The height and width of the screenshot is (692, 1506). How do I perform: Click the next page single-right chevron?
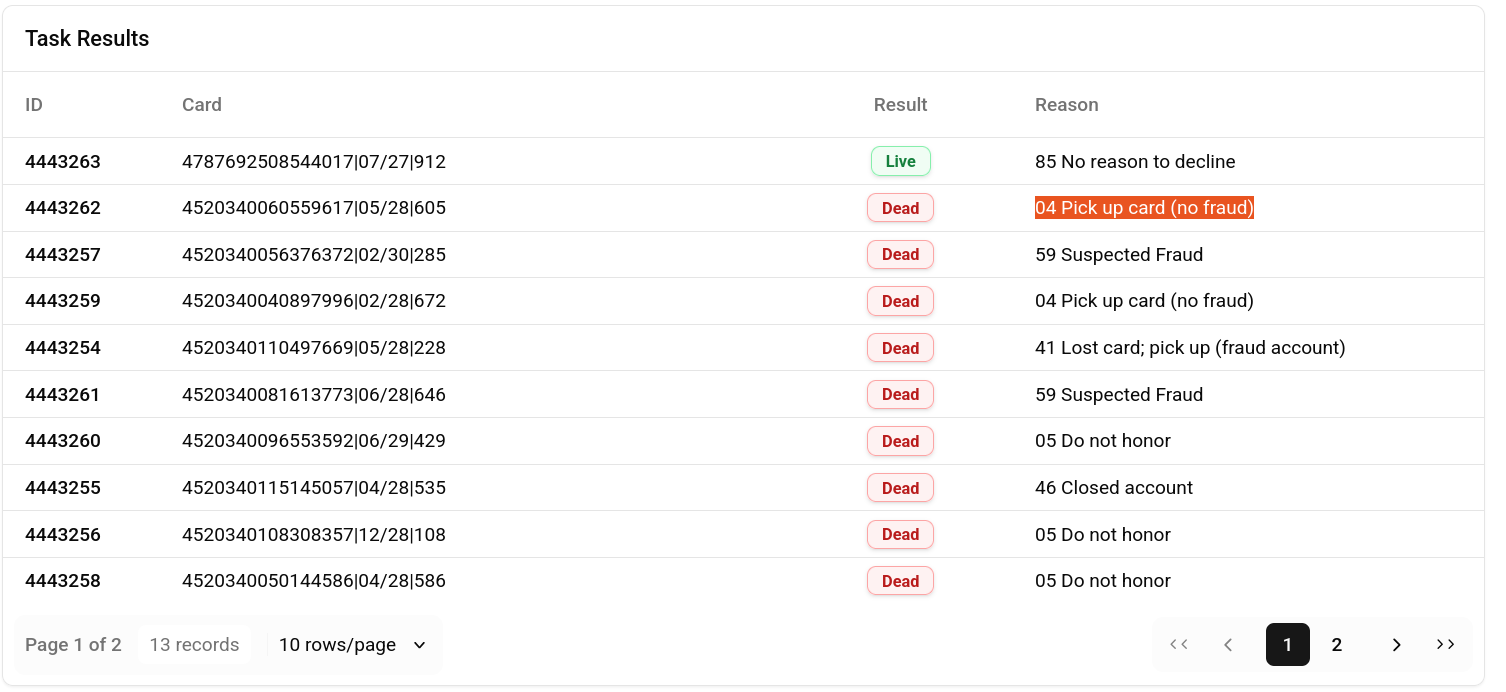click(x=1396, y=645)
